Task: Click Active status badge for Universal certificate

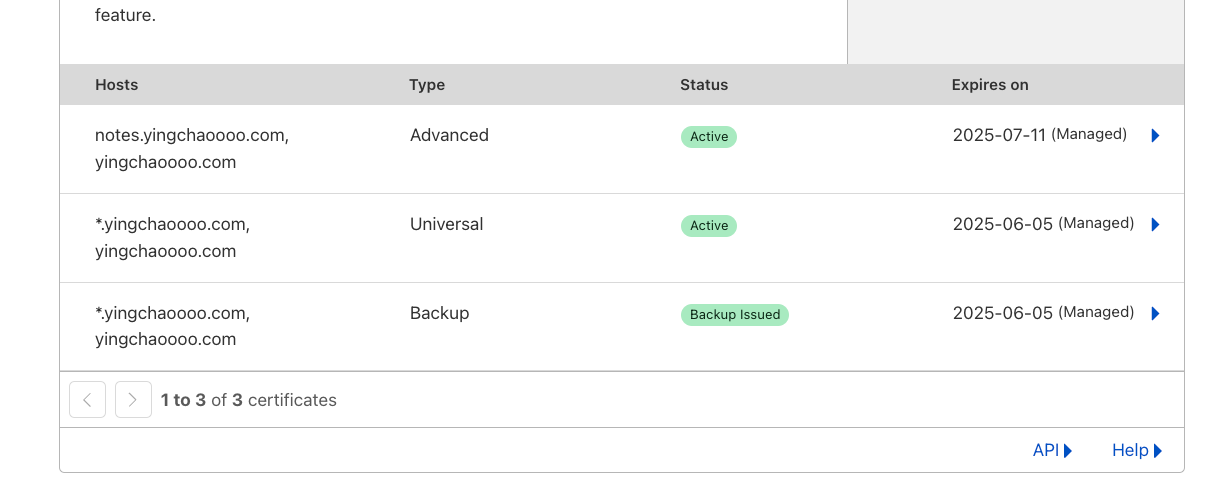Action: pos(709,225)
